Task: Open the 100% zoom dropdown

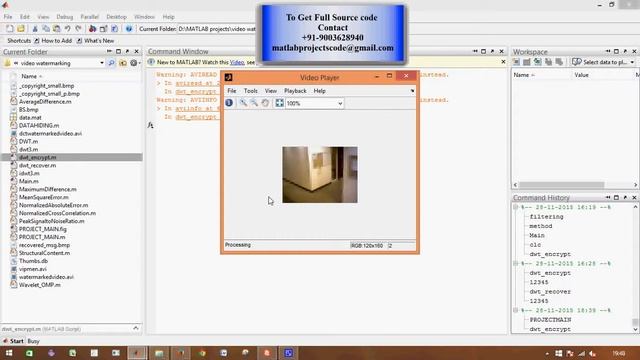Action: point(340,104)
